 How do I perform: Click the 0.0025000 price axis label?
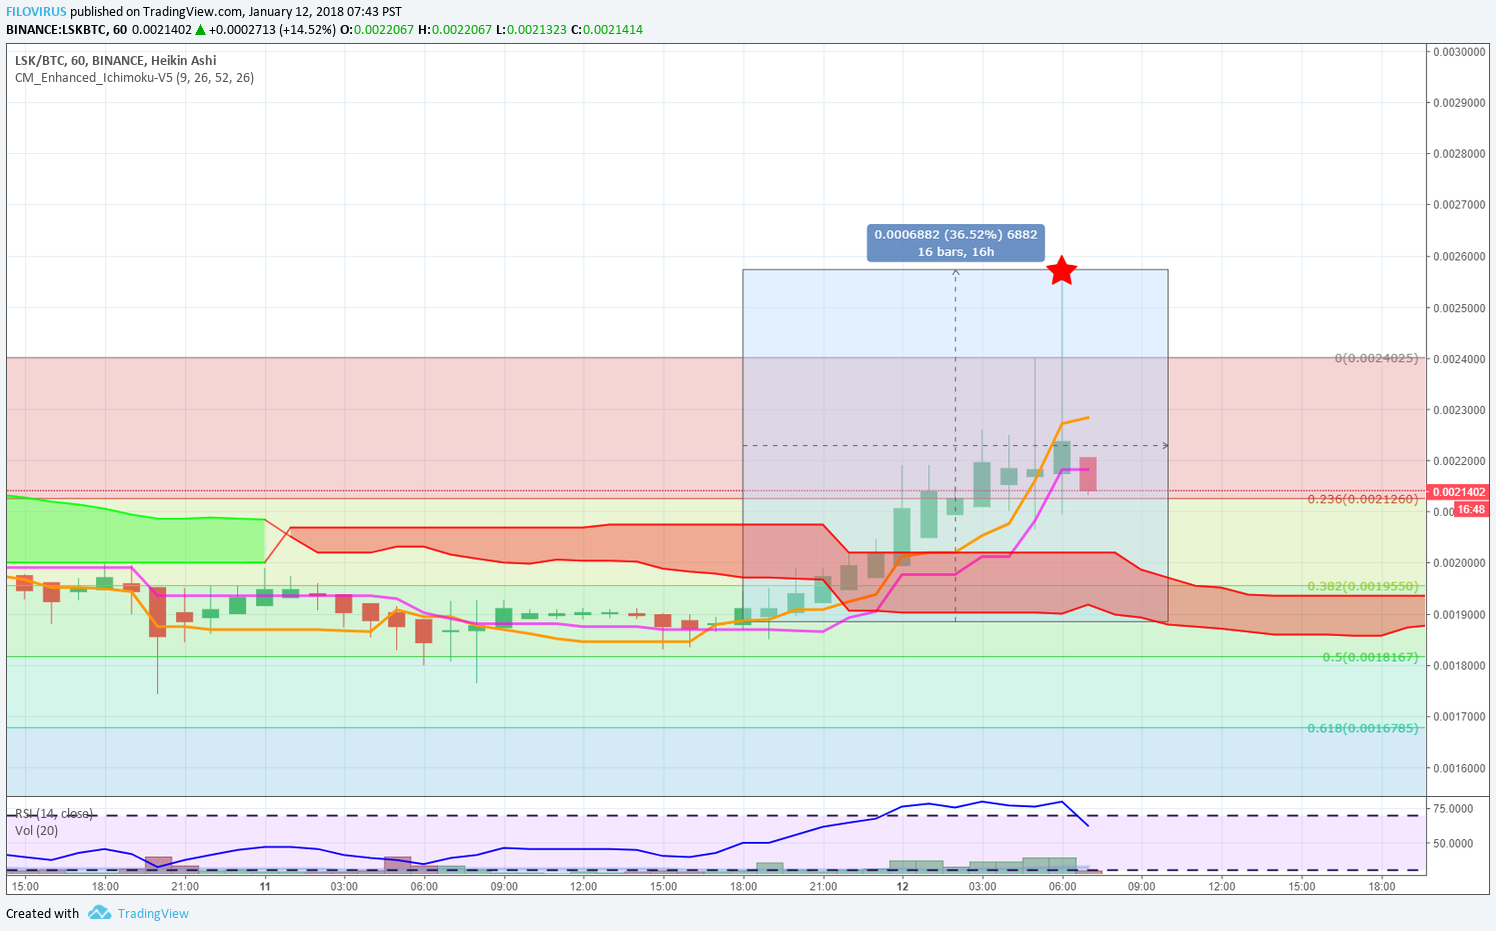(1459, 307)
